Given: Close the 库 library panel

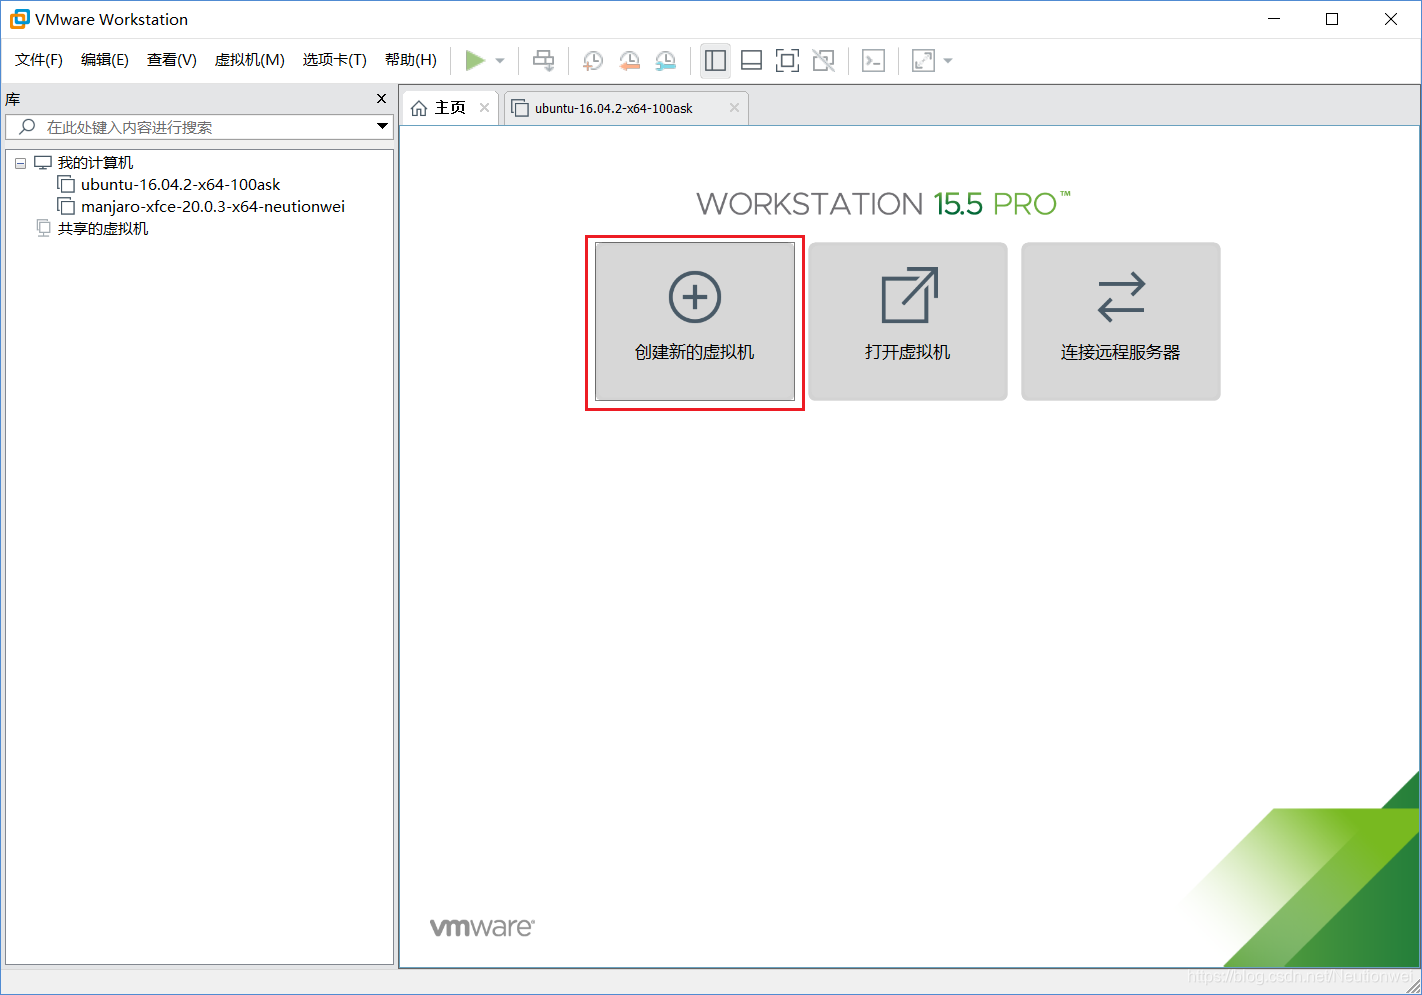Looking at the screenshot, I should [381, 99].
